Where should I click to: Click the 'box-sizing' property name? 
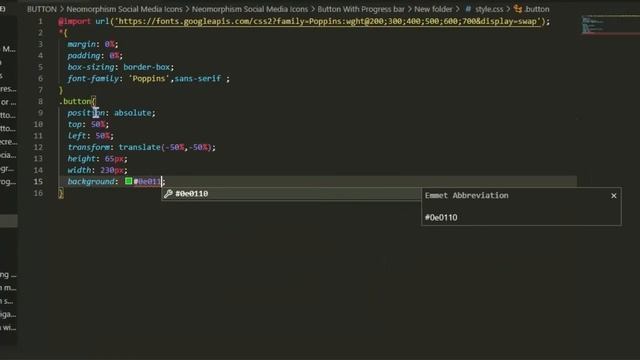point(91,67)
